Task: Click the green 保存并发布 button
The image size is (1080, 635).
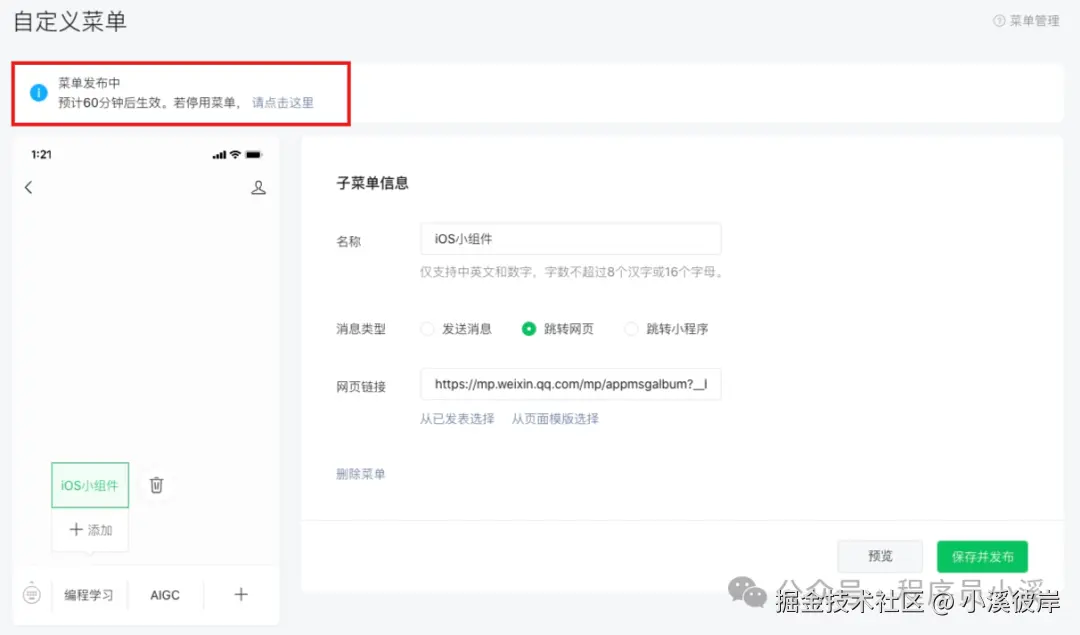Action: point(982,556)
